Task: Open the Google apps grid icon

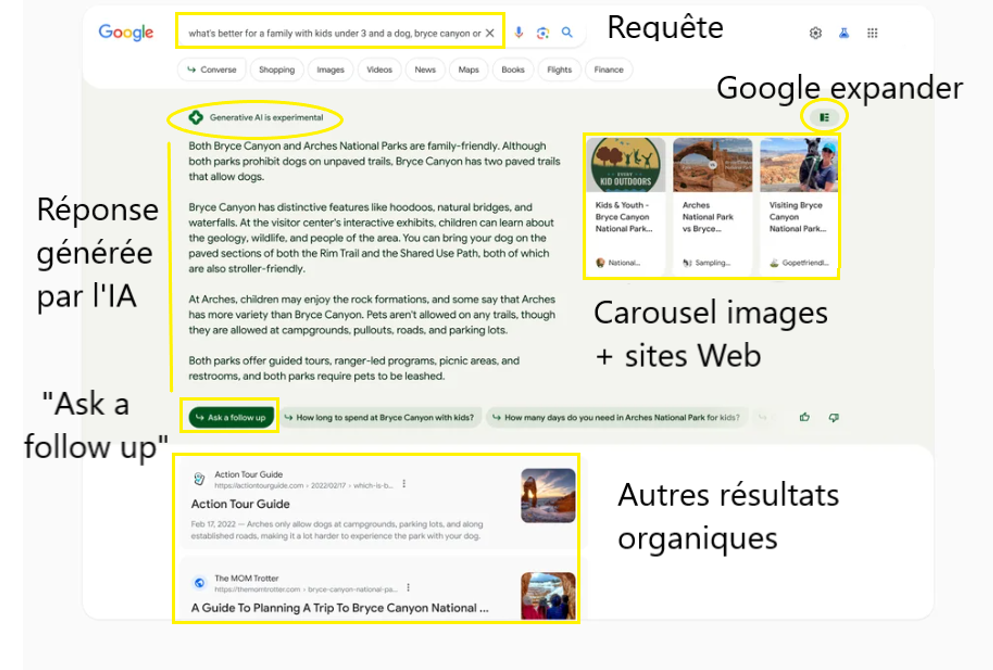Action: click(x=872, y=32)
